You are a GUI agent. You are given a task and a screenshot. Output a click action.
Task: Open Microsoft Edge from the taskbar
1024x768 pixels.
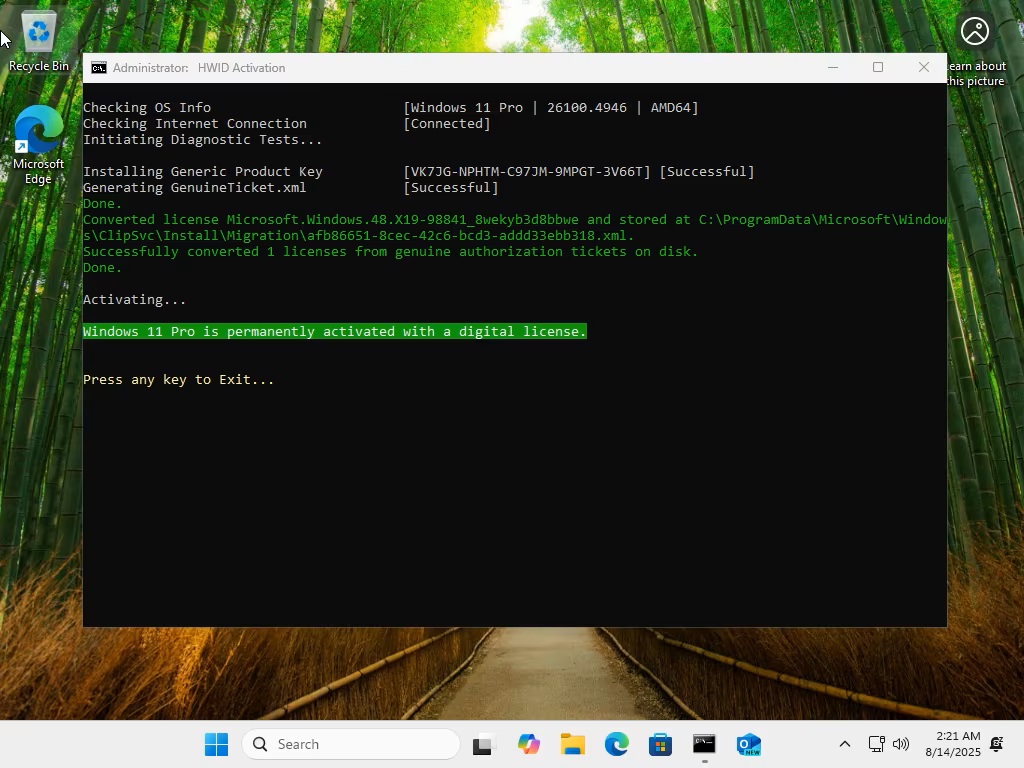coord(616,744)
